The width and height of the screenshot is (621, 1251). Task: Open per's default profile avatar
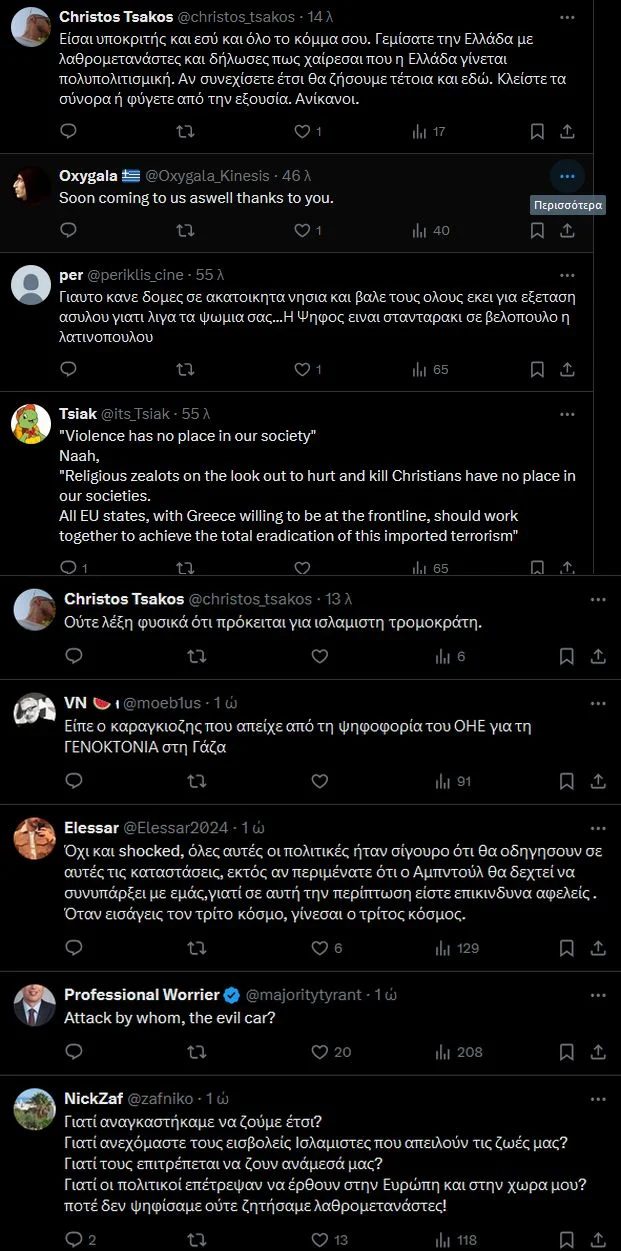31,284
